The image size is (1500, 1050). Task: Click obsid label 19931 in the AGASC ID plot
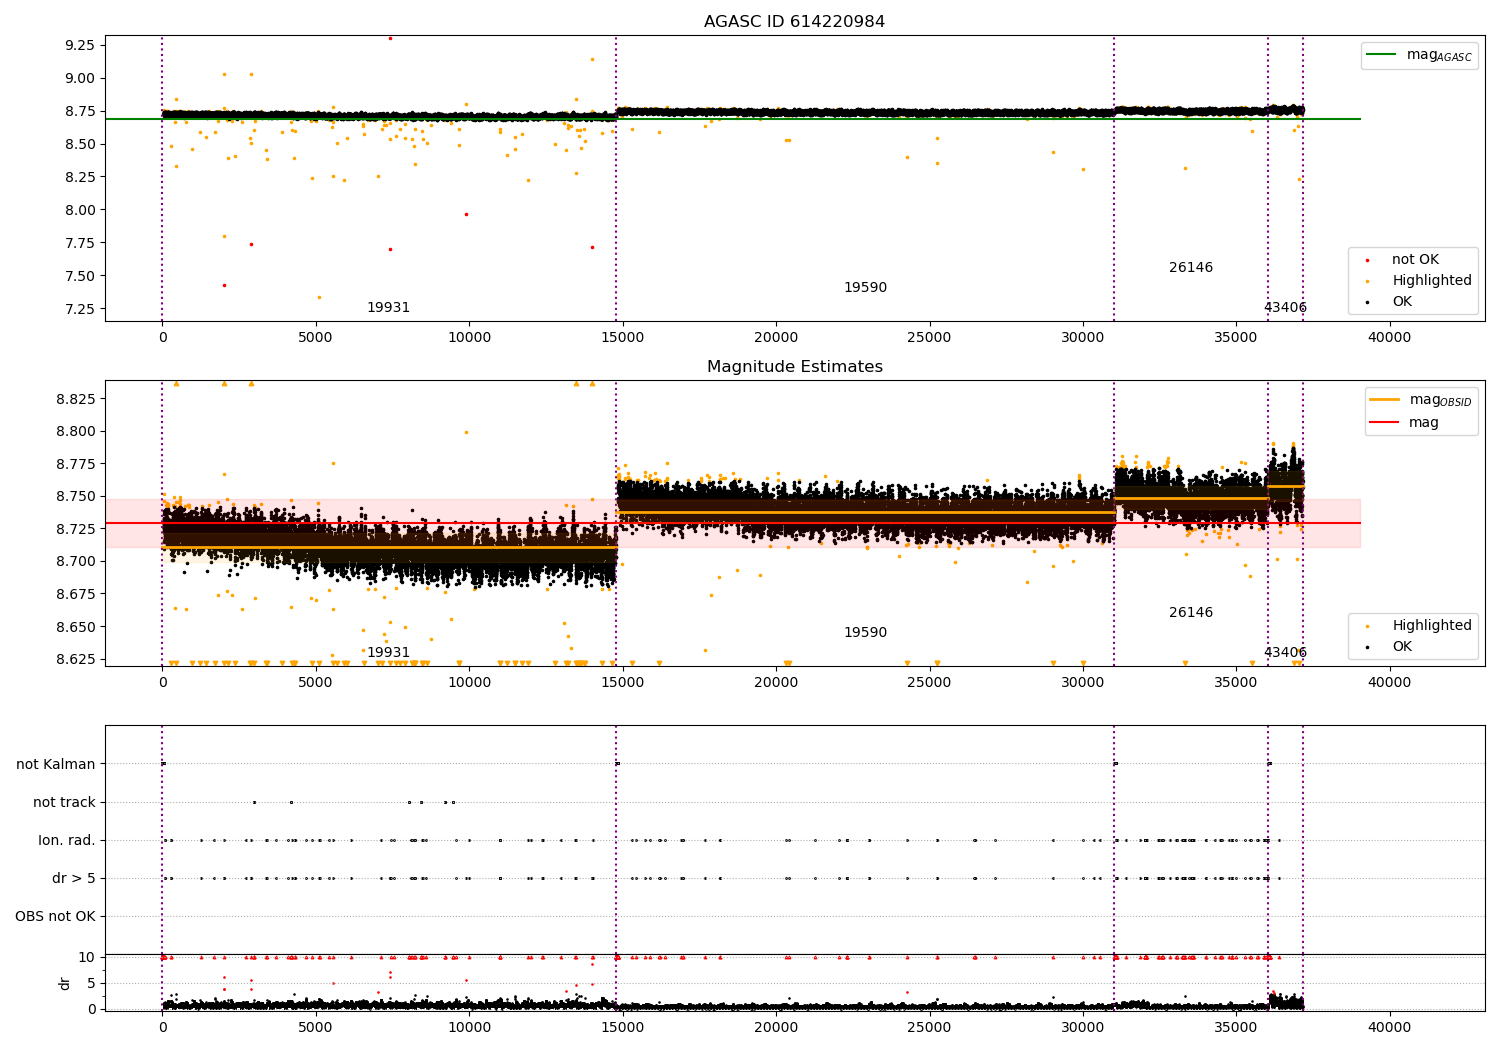[388, 308]
